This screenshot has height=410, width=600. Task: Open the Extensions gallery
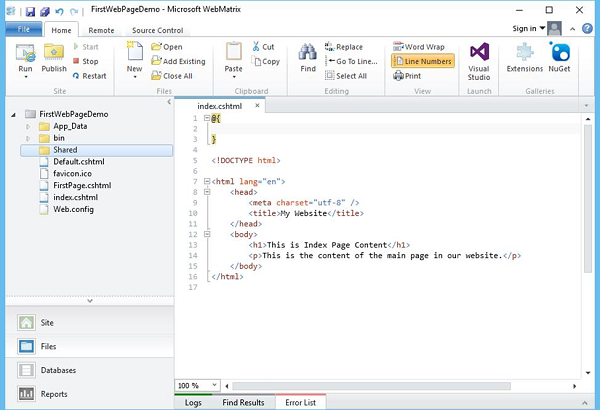click(x=525, y=54)
